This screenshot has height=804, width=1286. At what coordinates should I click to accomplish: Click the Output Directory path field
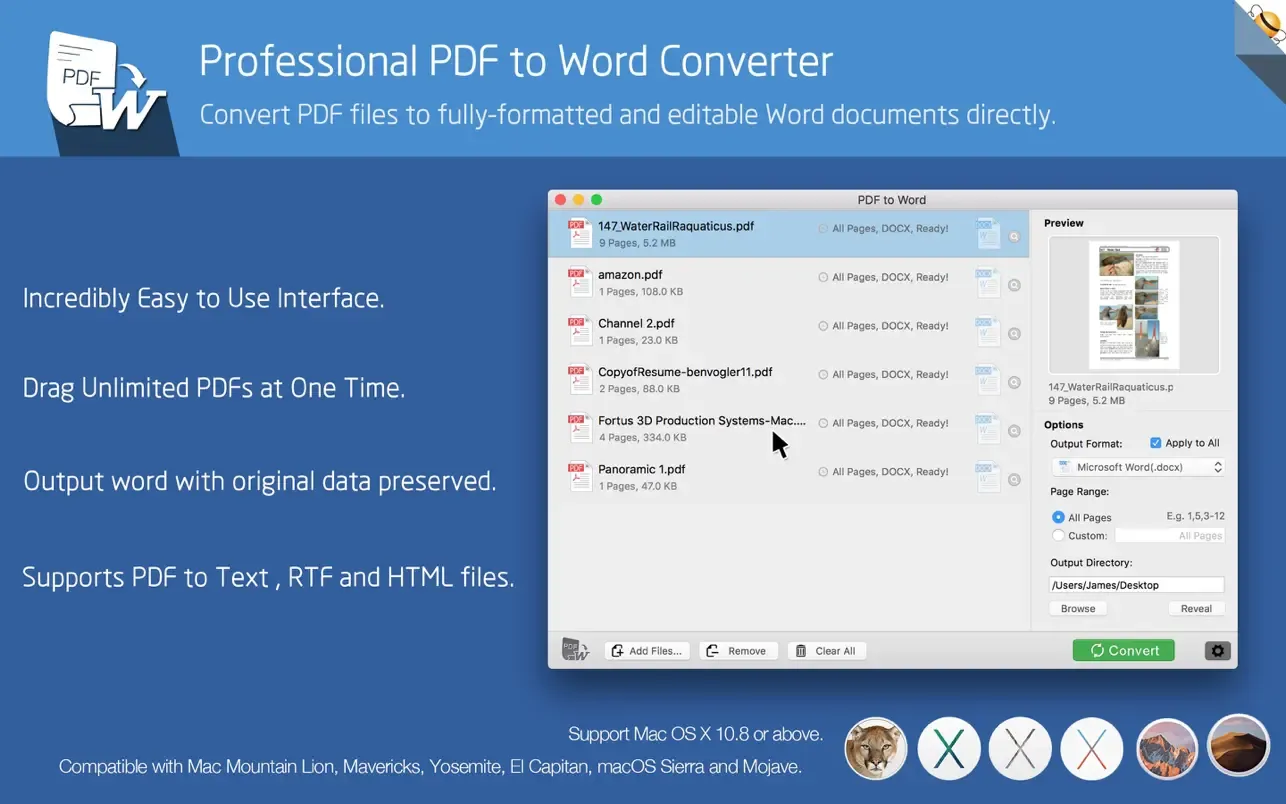(1137, 585)
